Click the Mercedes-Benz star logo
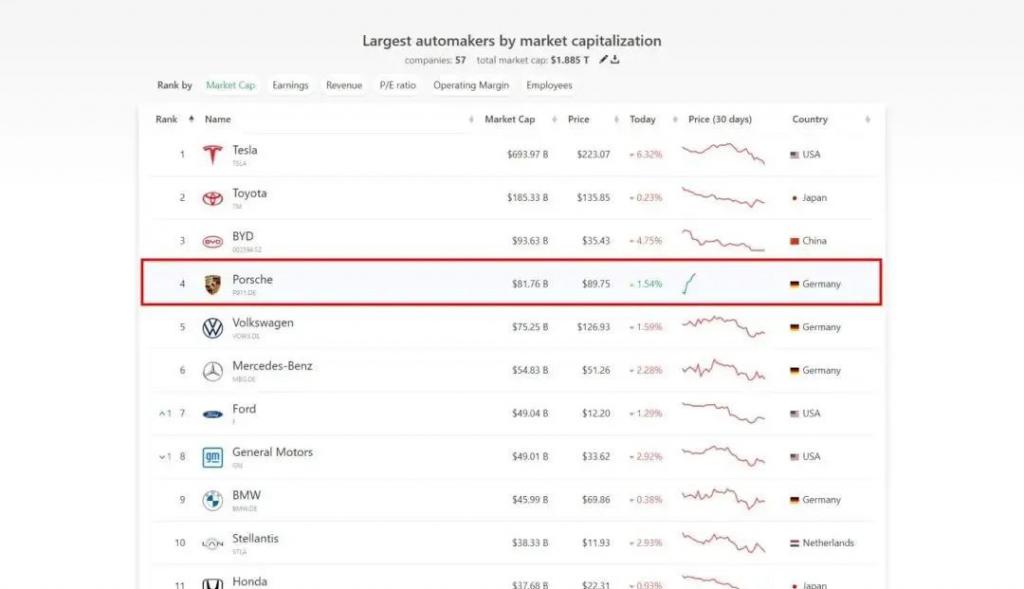Image resolution: width=1024 pixels, height=589 pixels. (x=212, y=371)
